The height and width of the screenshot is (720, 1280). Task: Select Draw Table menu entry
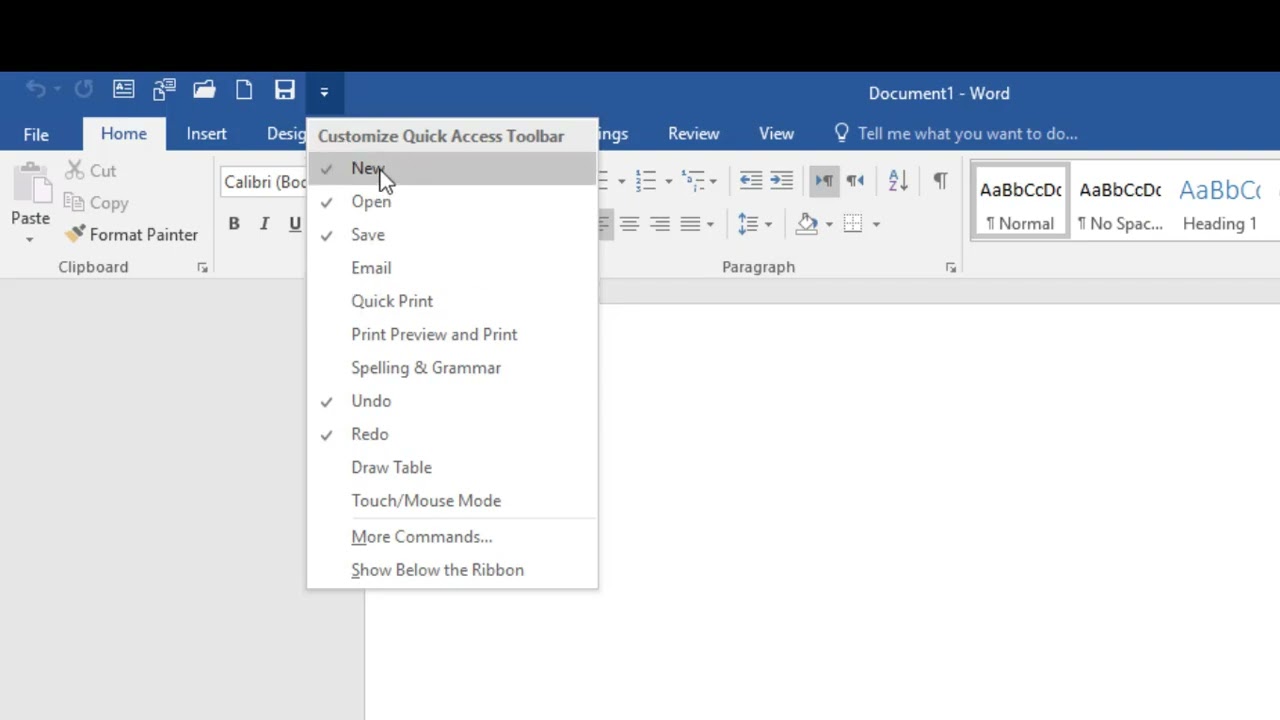tap(452, 467)
